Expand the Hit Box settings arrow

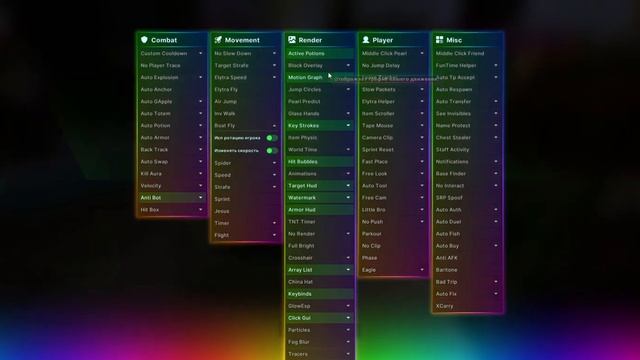(200, 210)
